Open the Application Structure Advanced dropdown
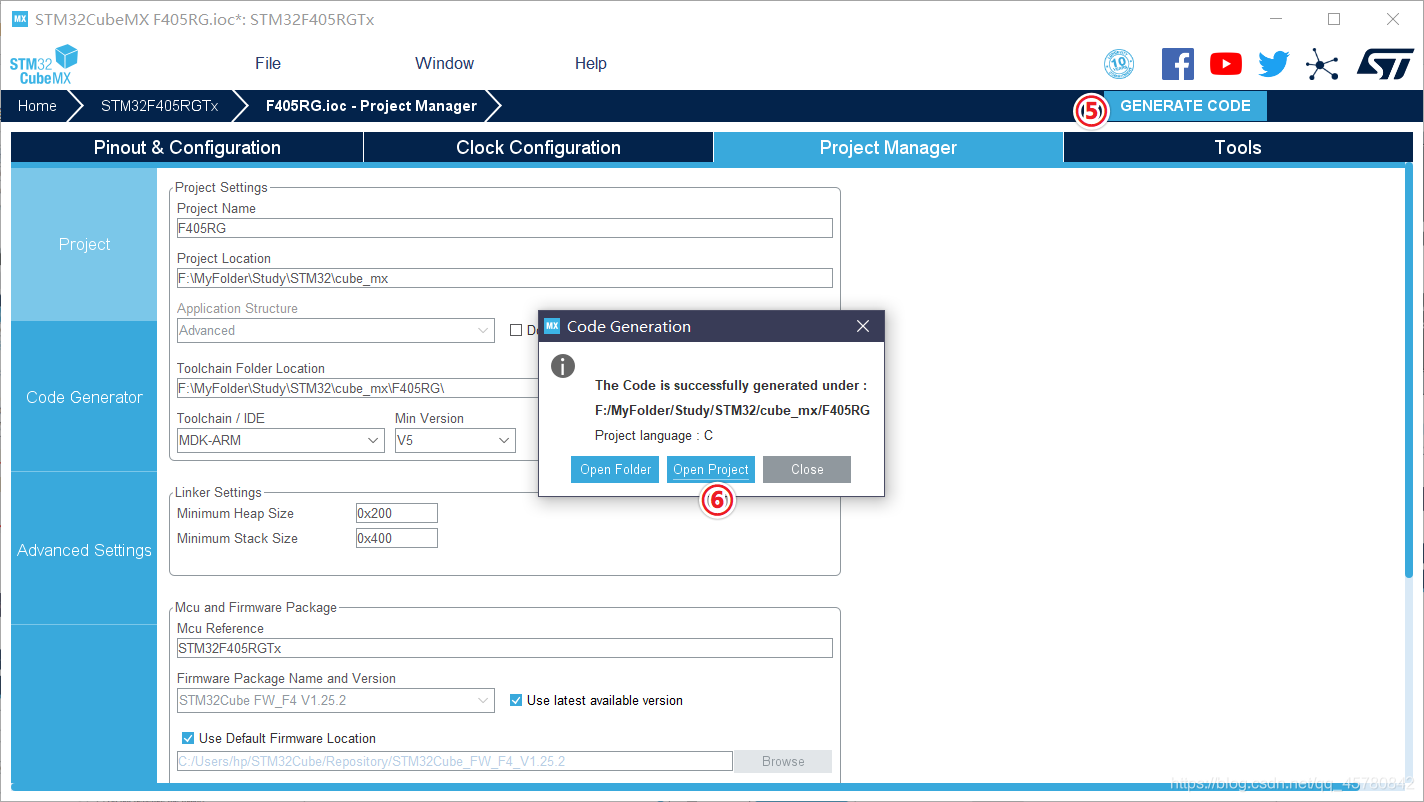Viewport: 1424px width, 802px height. point(335,330)
